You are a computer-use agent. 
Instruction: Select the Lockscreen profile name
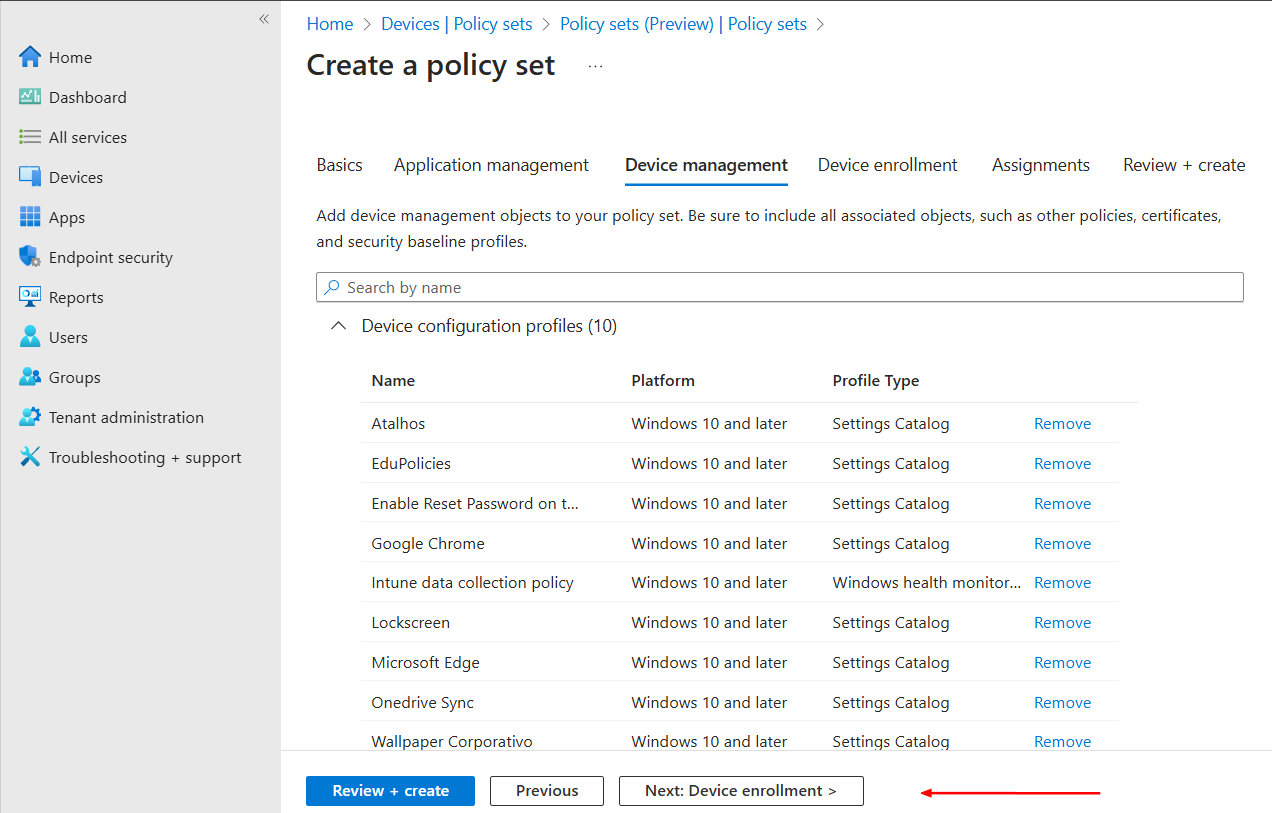(411, 623)
